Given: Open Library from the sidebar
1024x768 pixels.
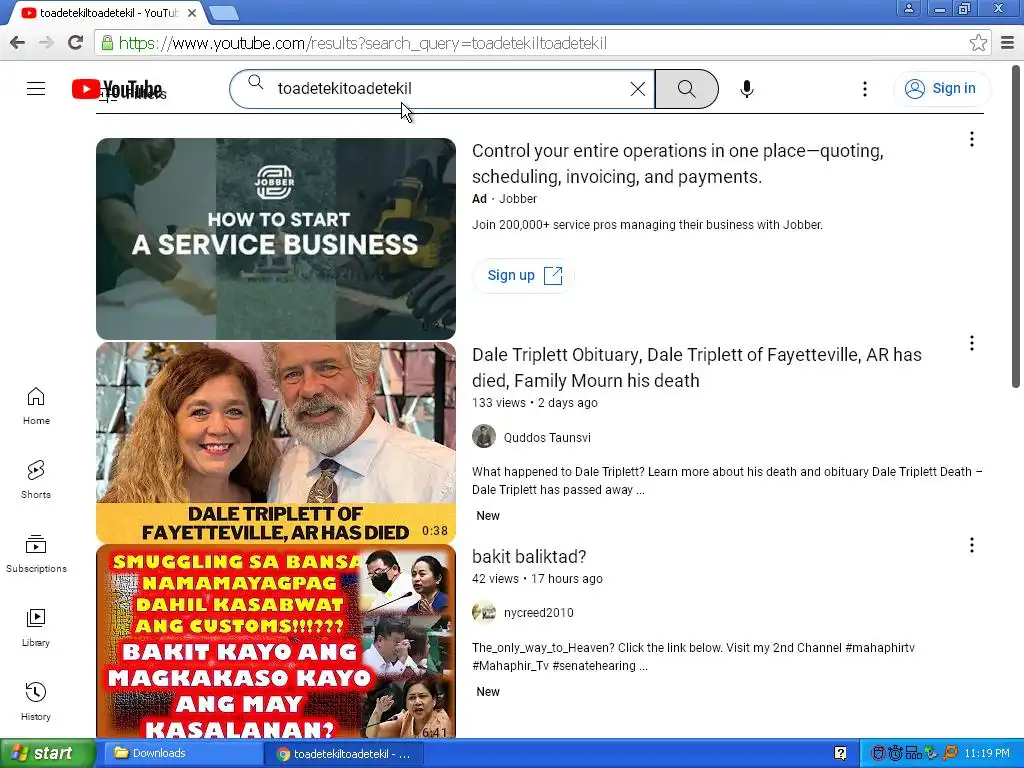Looking at the screenshot, I should [36, 628].
